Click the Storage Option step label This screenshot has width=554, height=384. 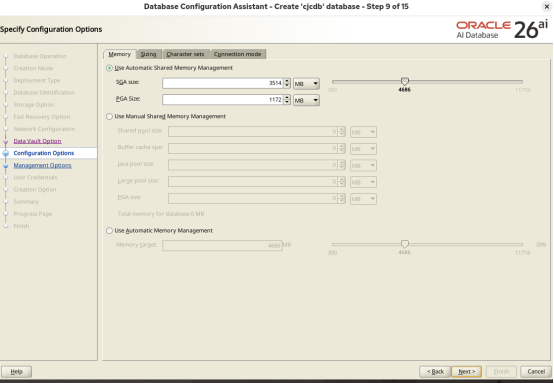point(34,105)
